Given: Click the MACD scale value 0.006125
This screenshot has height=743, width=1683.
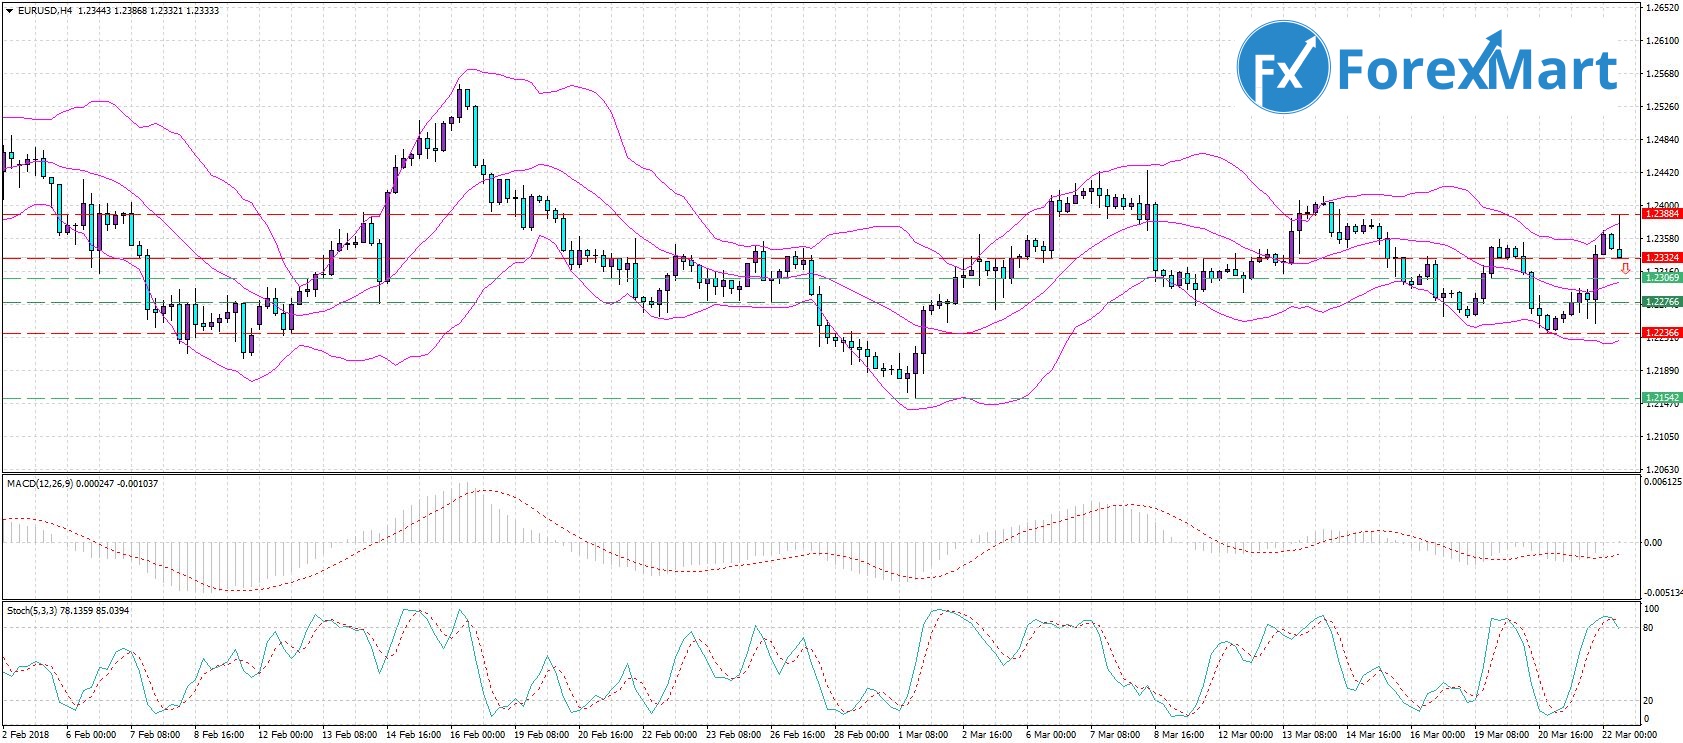Looking at the screenshot, I should [1662, 482].
